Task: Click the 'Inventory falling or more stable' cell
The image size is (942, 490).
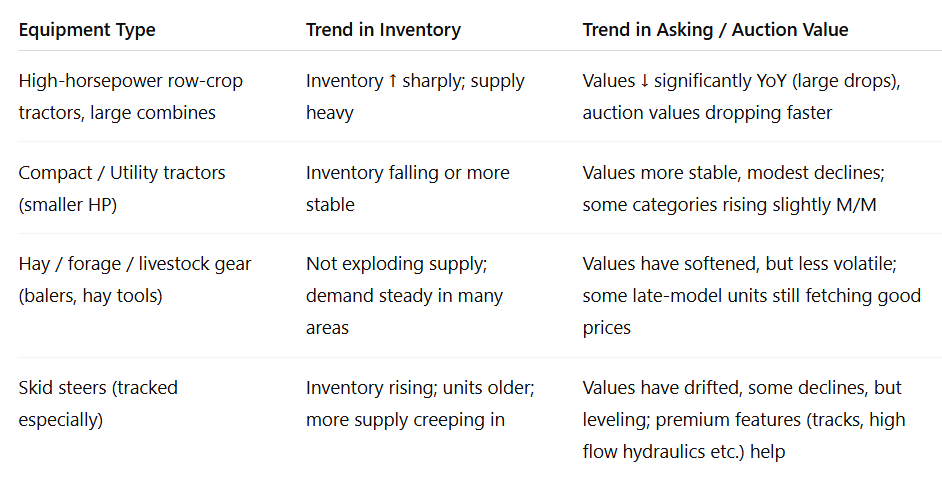Action: click(x=407, y=188)
